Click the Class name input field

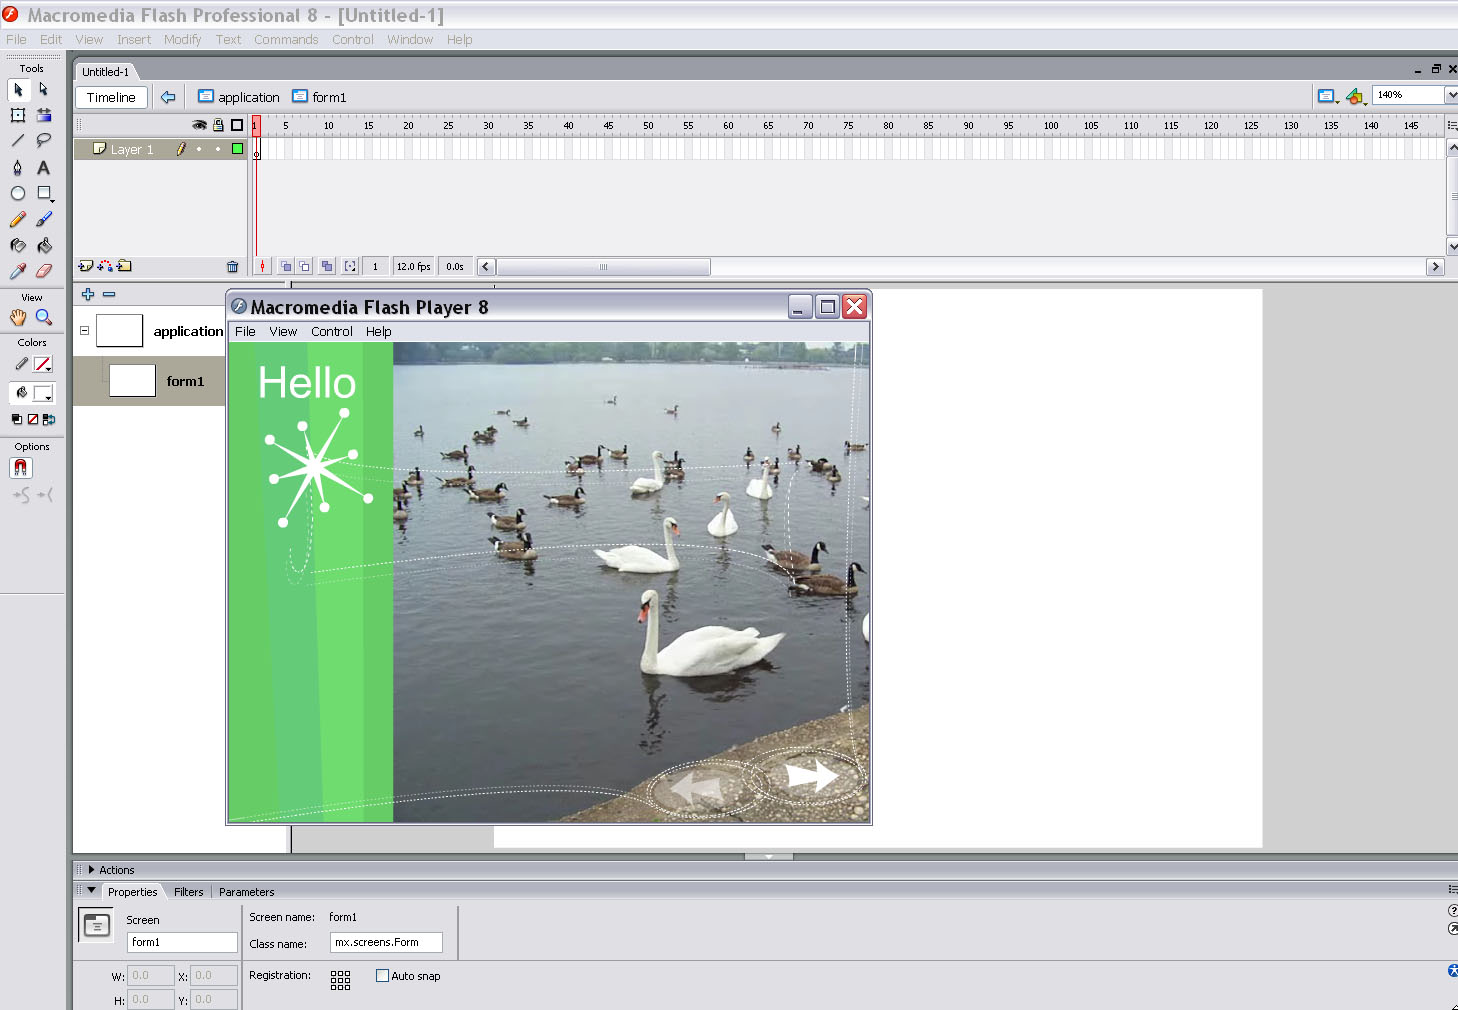click(x=386, y=943)
